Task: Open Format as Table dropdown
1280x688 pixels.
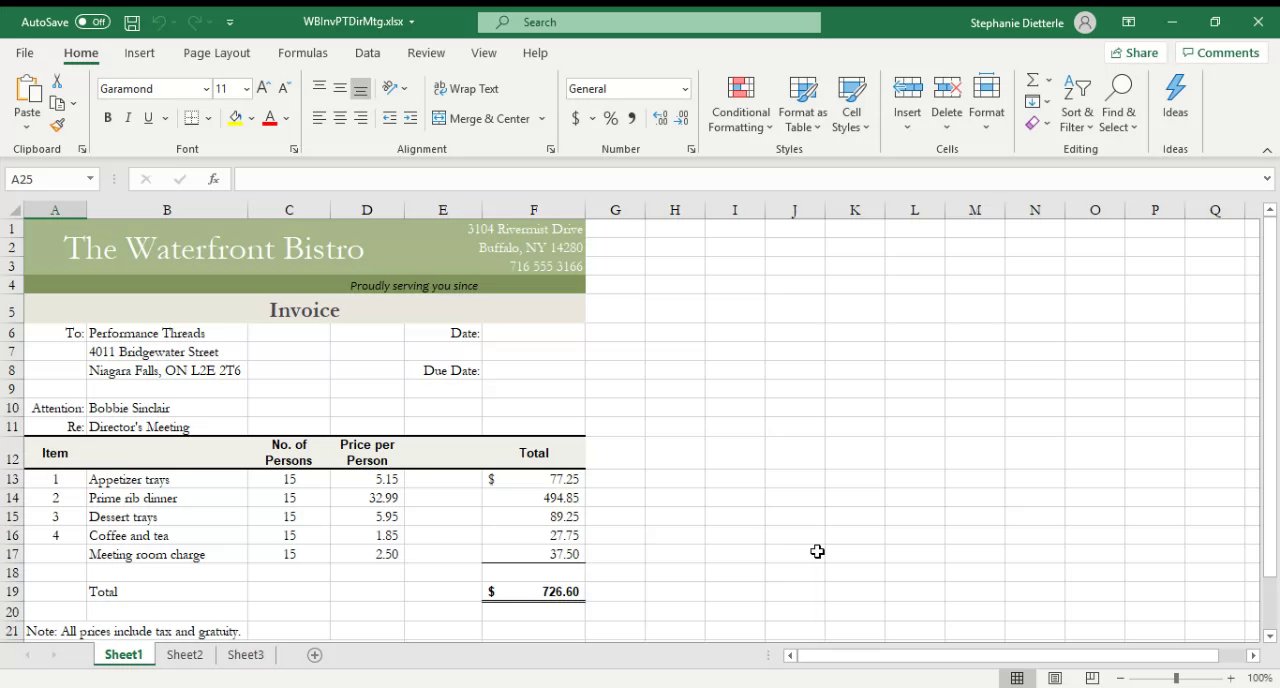Action: tap(803, 105)
